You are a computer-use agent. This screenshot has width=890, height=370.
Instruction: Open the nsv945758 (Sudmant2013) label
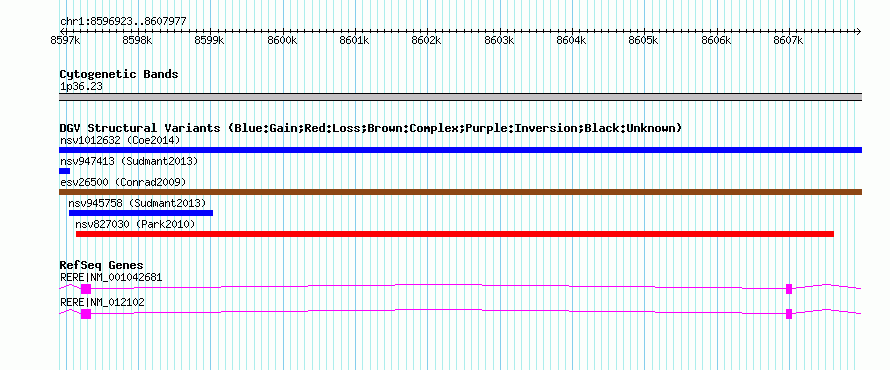point(137,203)
